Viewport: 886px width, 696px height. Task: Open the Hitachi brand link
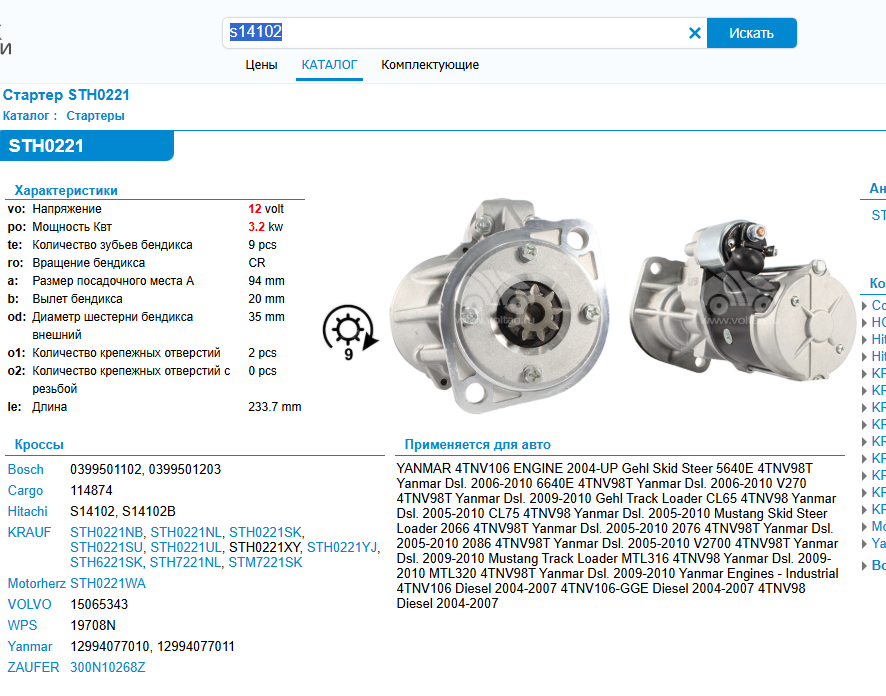[28, 511]
